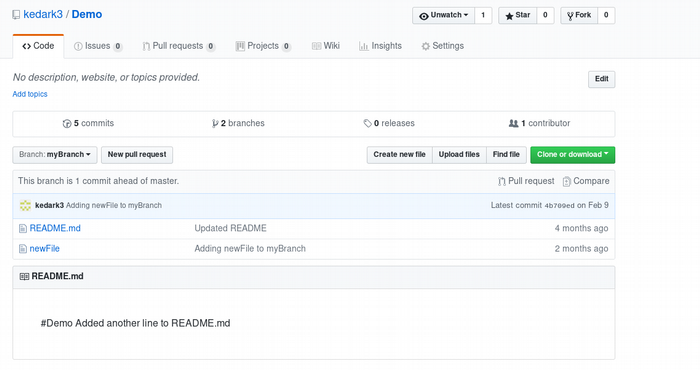
Task: Click the Updated README commit message
Action: tap(230, 229)
